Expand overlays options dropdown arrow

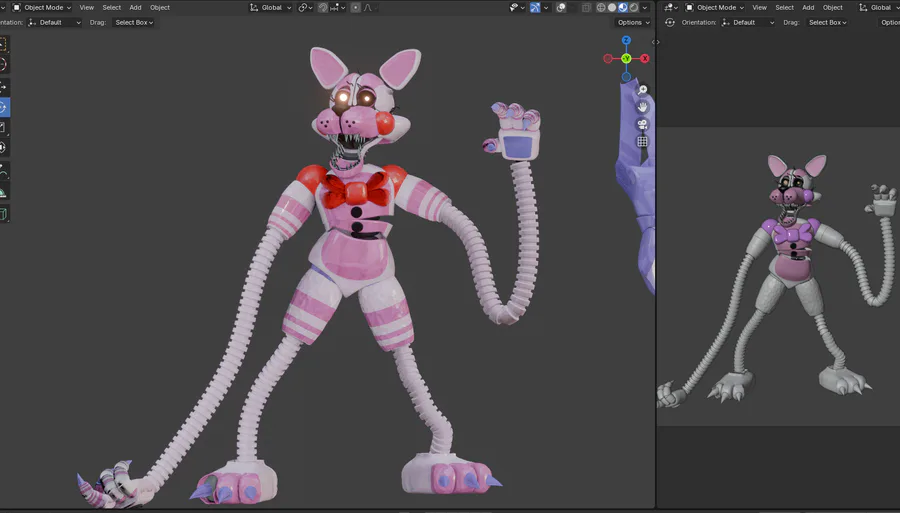[x=572, y=7]
